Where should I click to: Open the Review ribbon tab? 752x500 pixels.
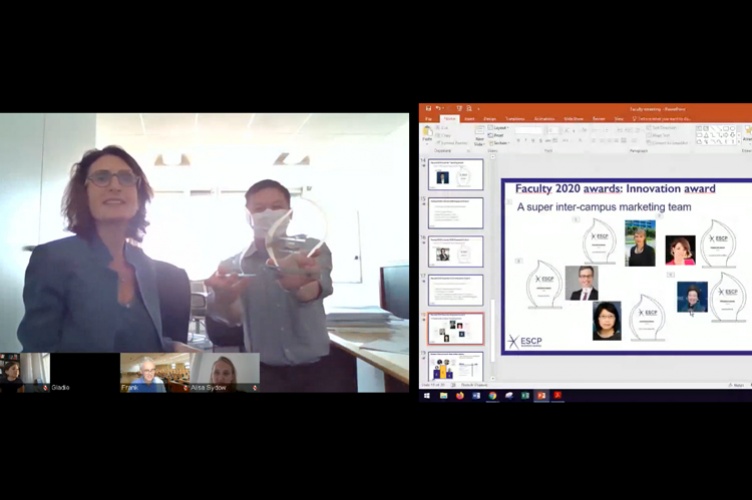(x=599, y=118)
